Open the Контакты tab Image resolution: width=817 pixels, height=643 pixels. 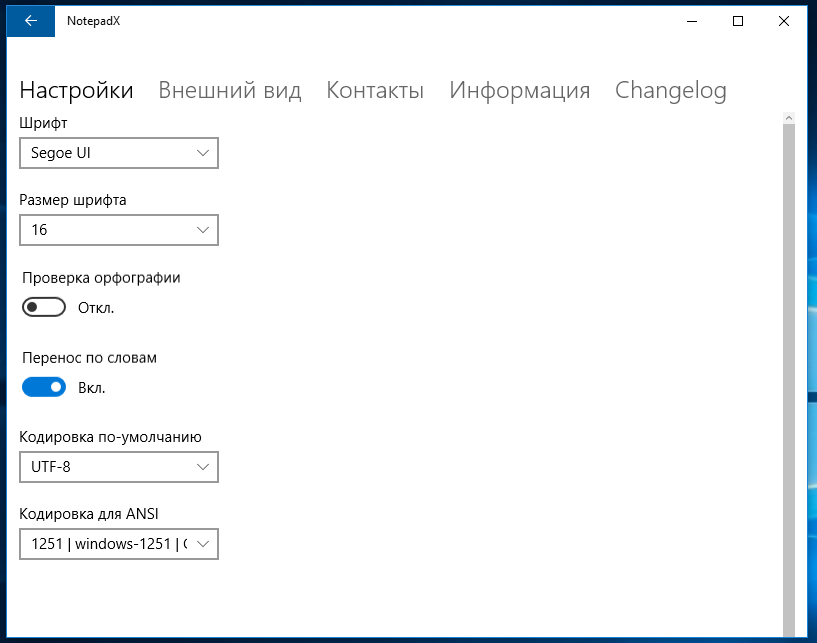click(375, 90)
